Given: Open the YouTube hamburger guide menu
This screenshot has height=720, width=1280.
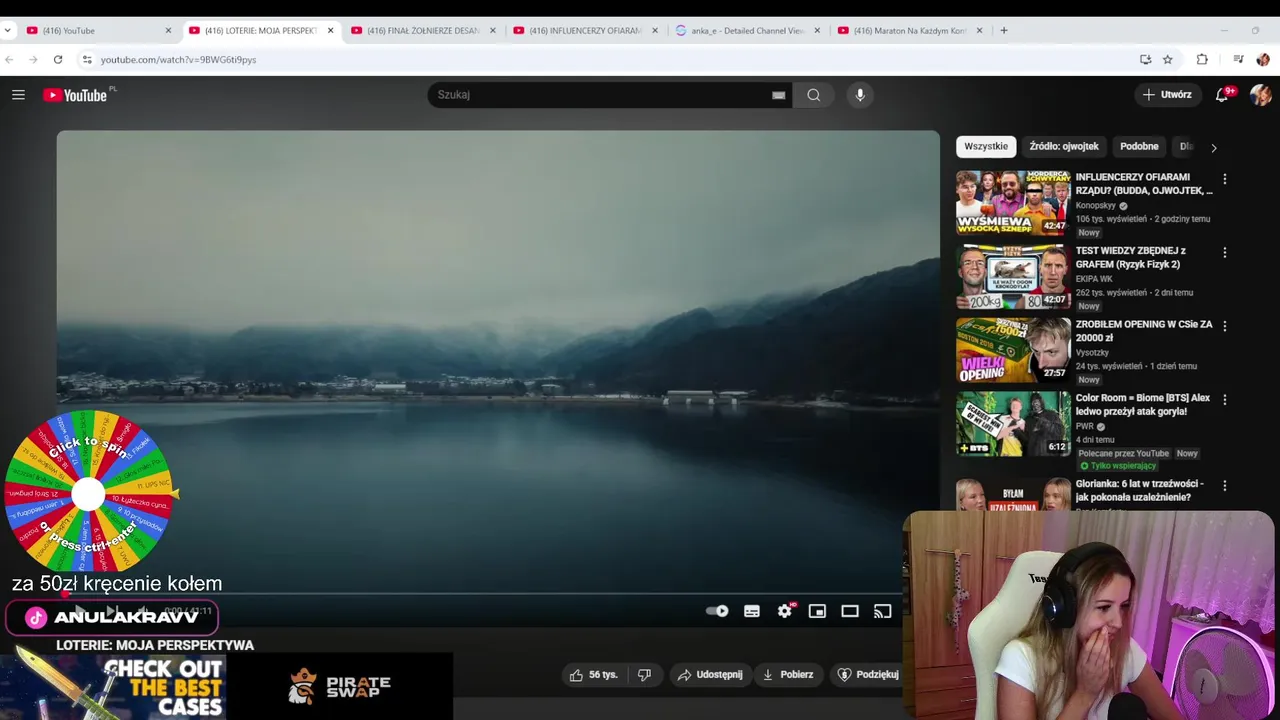Looking at the screenshot, I should click(18, 95).
